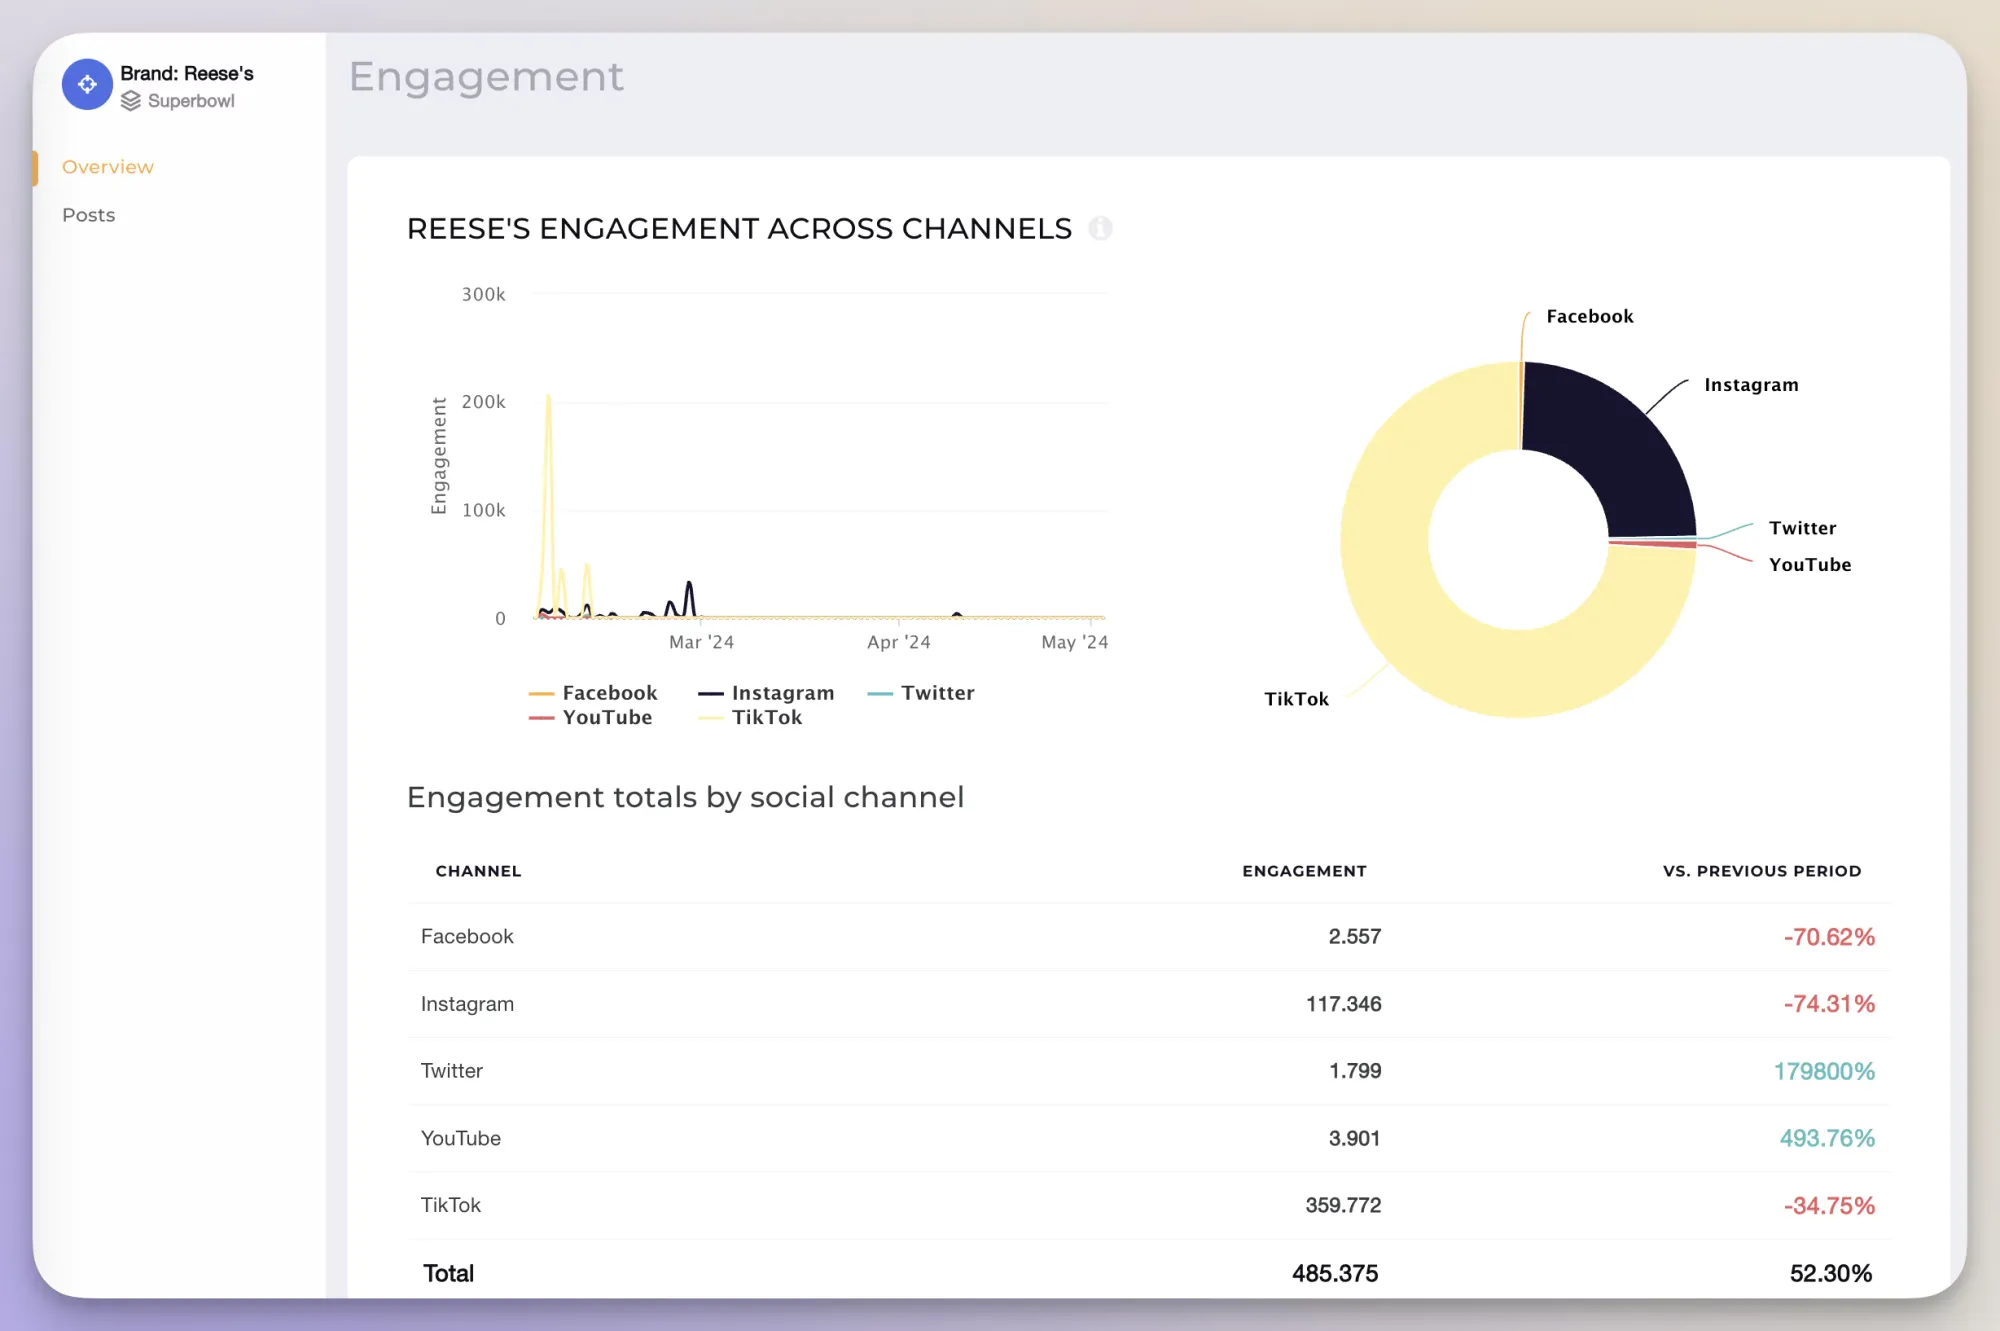Click the May '24 axis label
Screen dimensions: 2000x1331
(x=1074, y=642)
